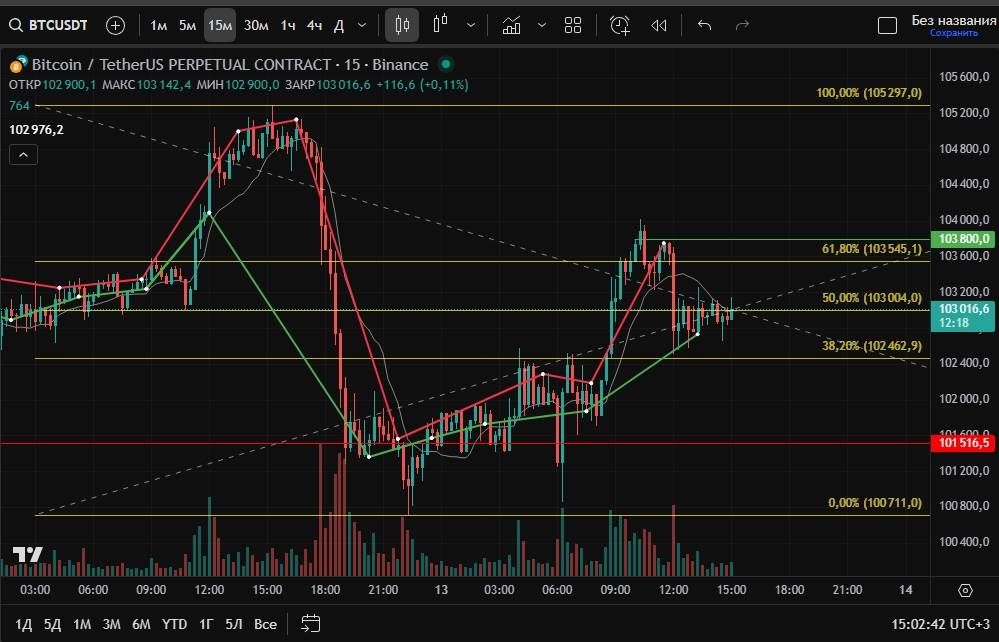Switch to the 30м timeframe

[x=256, y=25]
